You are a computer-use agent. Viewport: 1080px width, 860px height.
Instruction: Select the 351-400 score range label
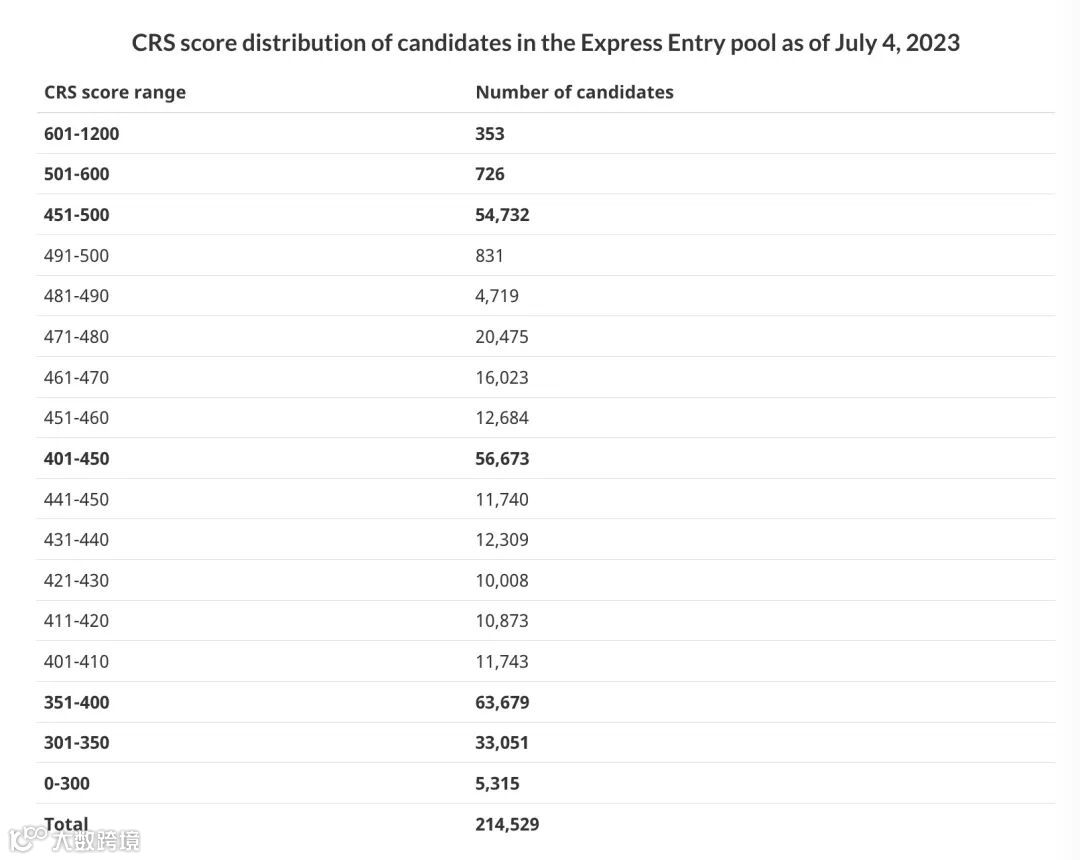[x=77, y=702]
